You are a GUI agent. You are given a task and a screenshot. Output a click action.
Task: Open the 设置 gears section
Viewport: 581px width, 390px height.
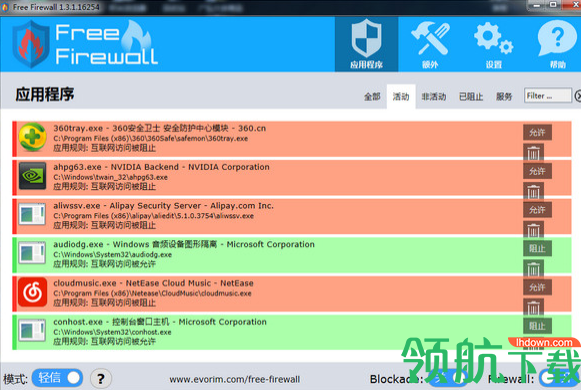(x=494, y=44)
